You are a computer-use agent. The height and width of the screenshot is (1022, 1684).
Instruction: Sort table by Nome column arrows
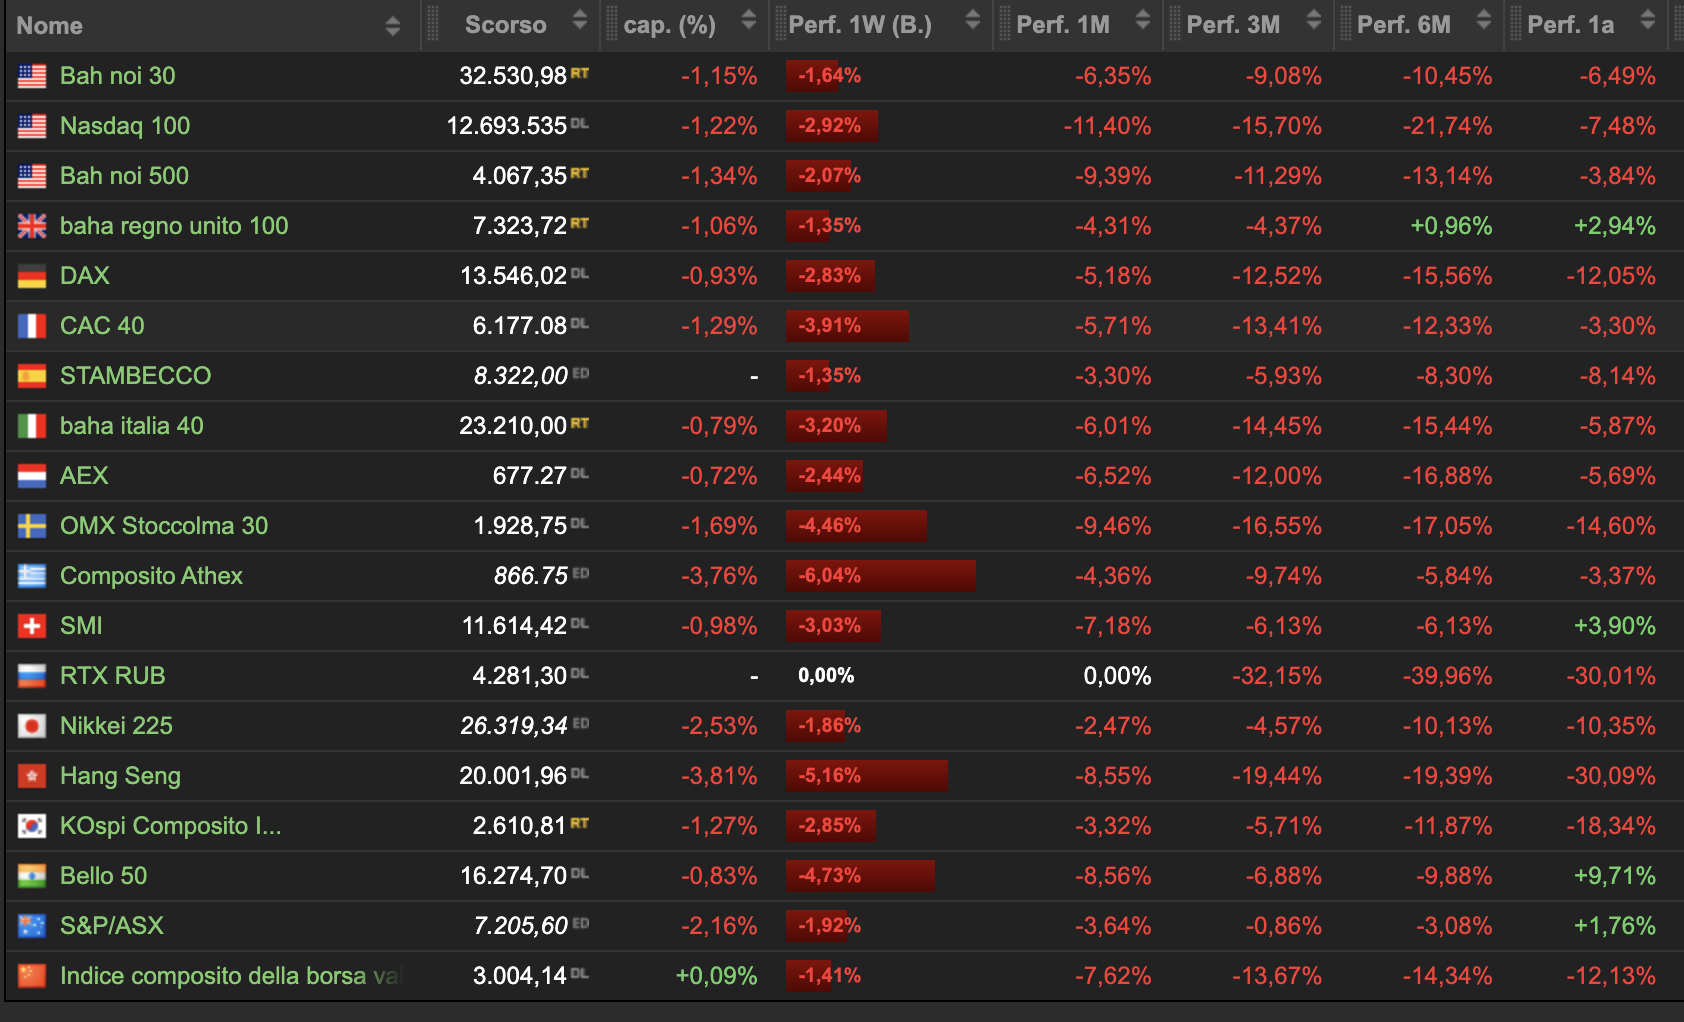point(393,26)
